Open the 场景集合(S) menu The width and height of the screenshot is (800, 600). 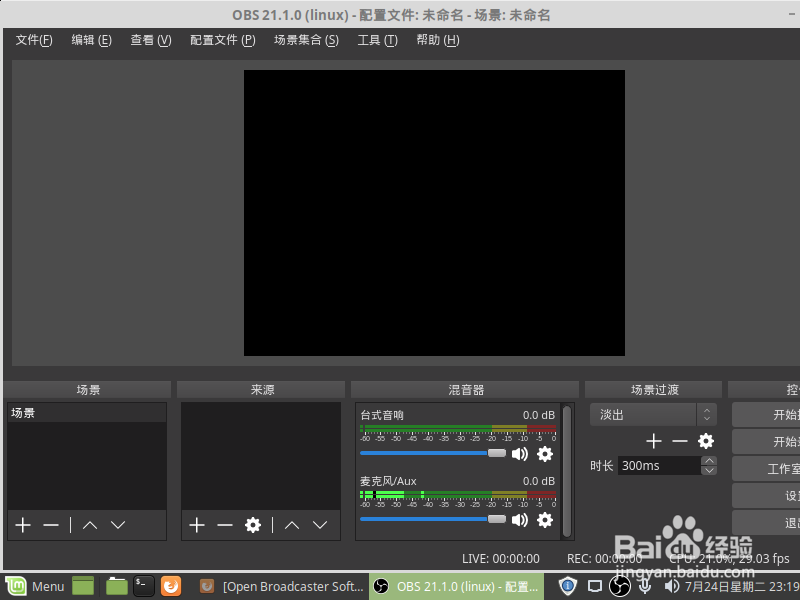[306, 40]
